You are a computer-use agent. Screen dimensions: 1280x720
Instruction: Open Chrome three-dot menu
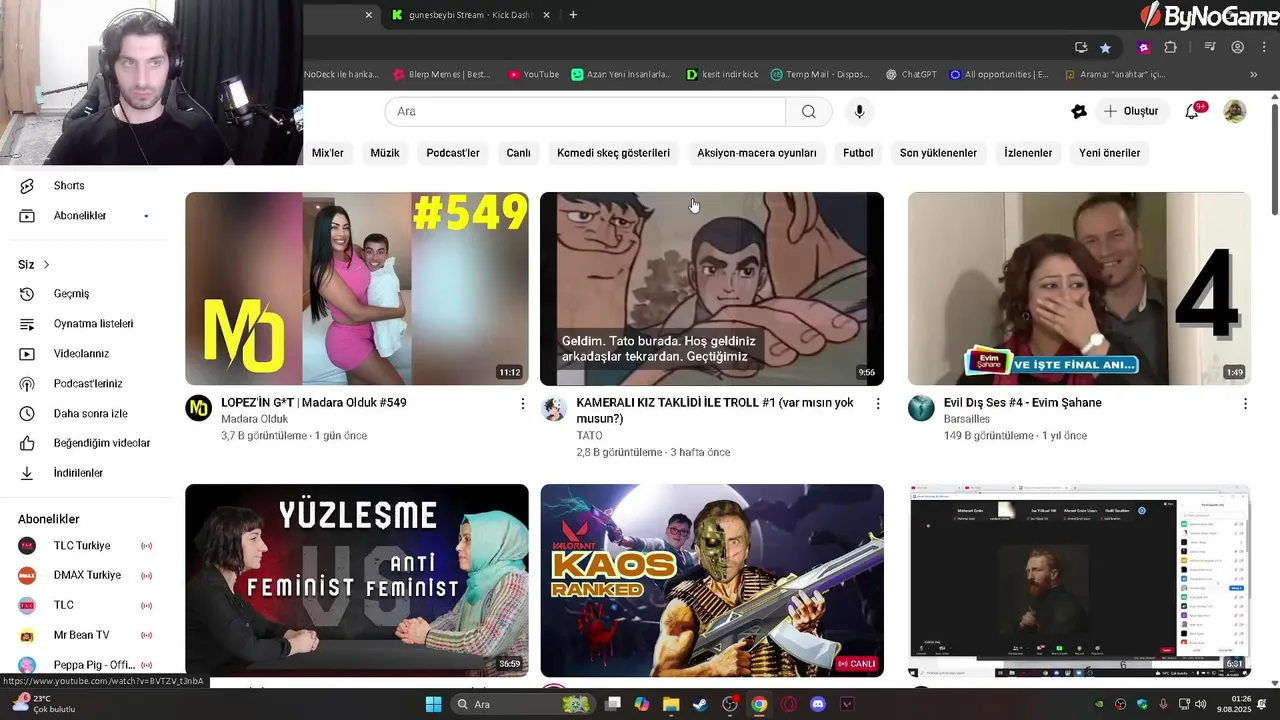tap(1264, 47)
